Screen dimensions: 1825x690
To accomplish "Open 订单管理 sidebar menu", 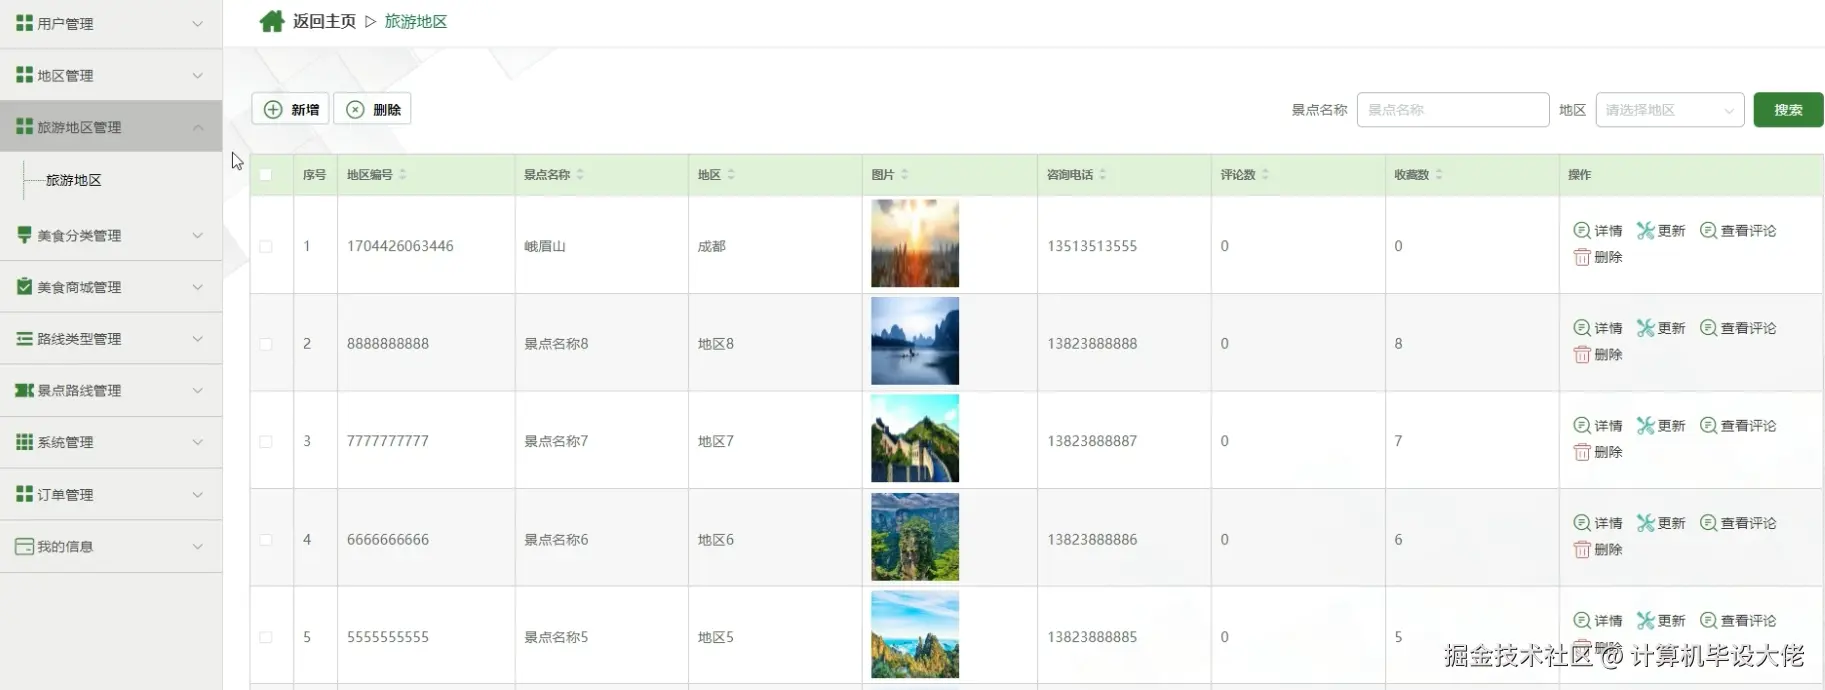I will click(111, 494).
